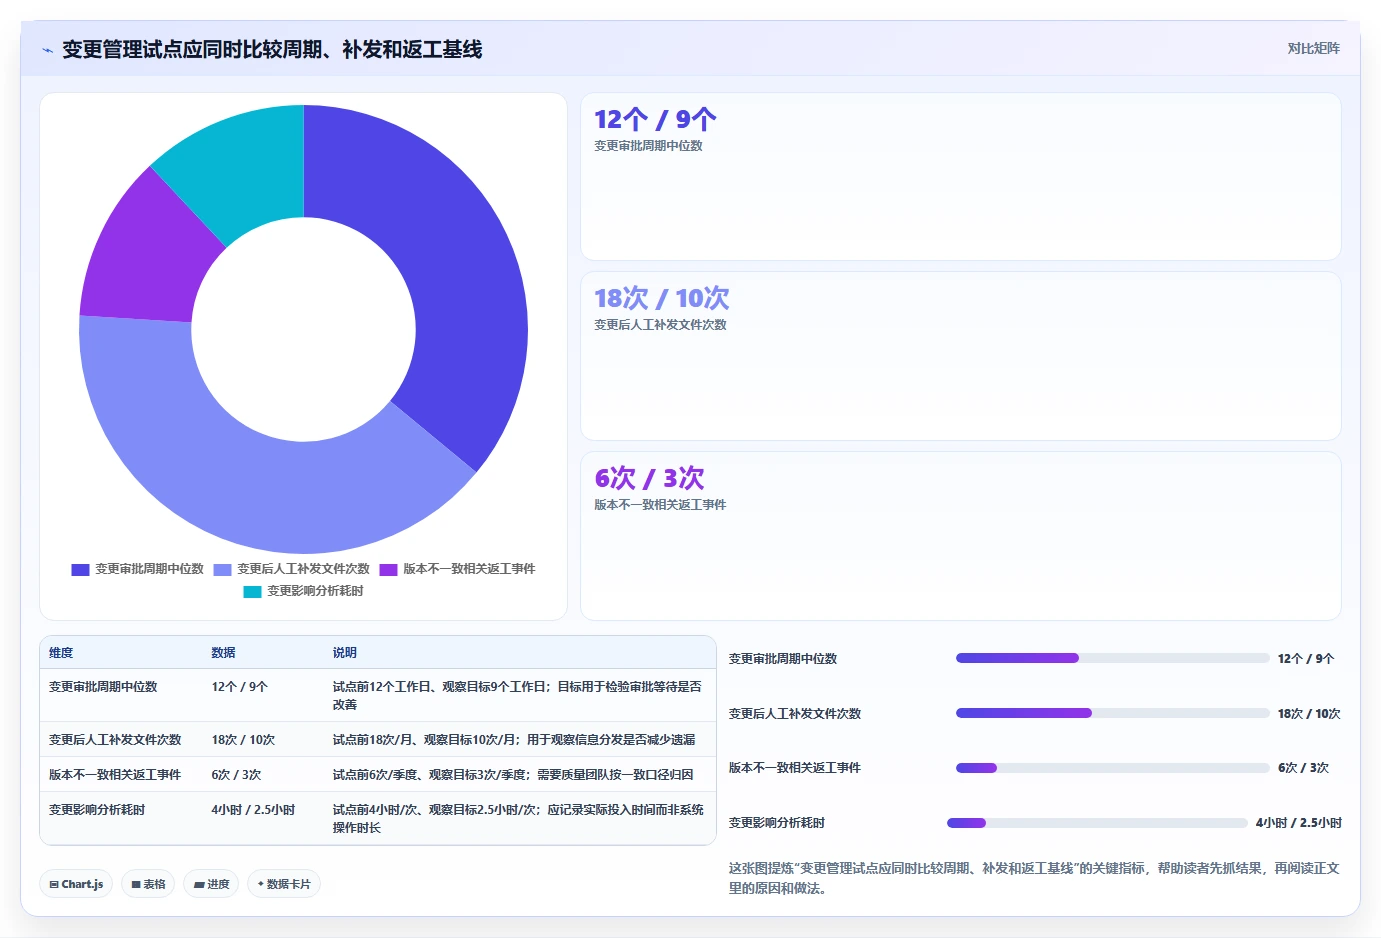Toggle 变更影响分析耗时 legend swatch
The height and width of the screenshot is (938, 1381).
(x=252, y=591)
